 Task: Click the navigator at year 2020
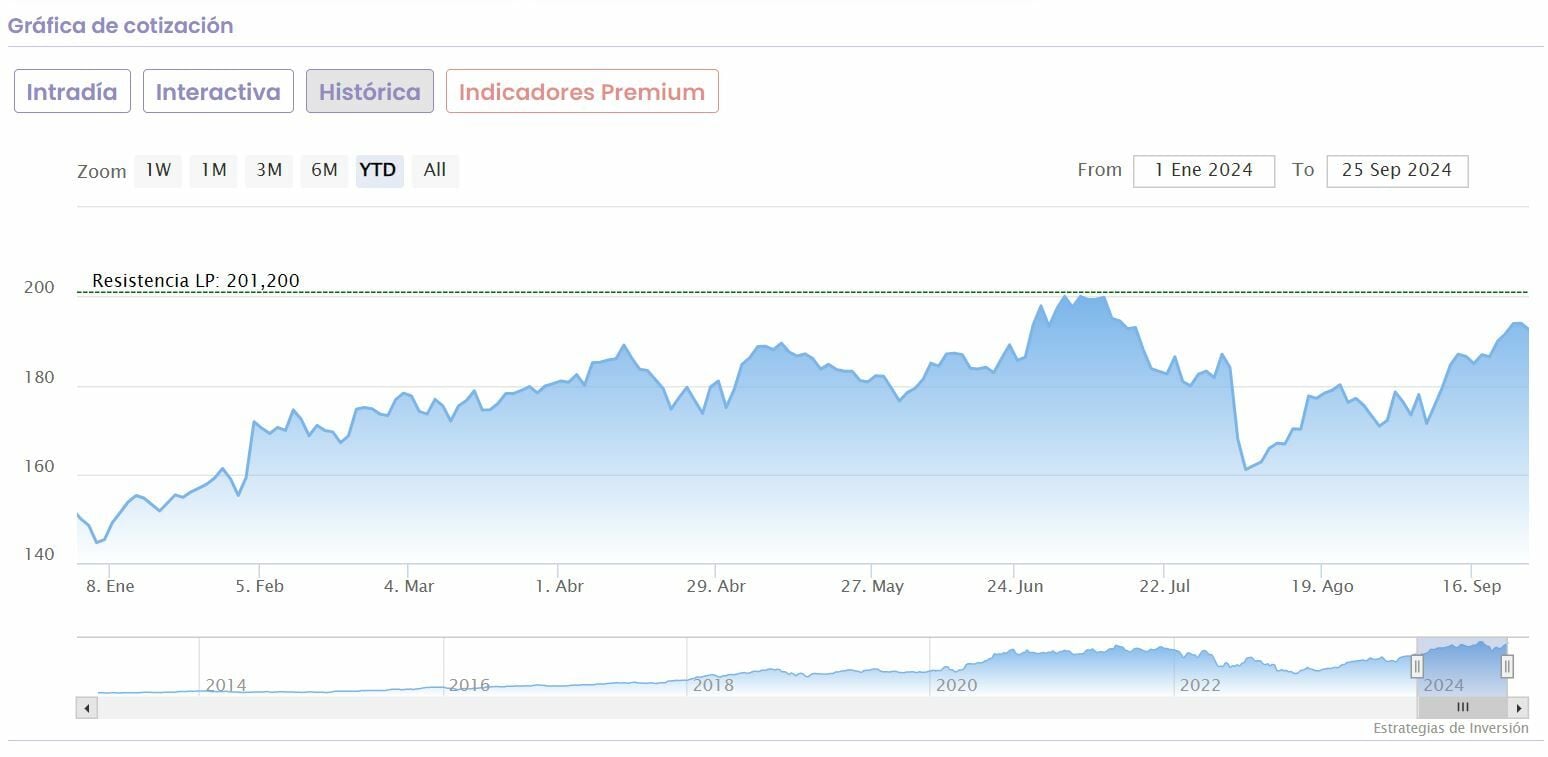[x=955, y=685]
